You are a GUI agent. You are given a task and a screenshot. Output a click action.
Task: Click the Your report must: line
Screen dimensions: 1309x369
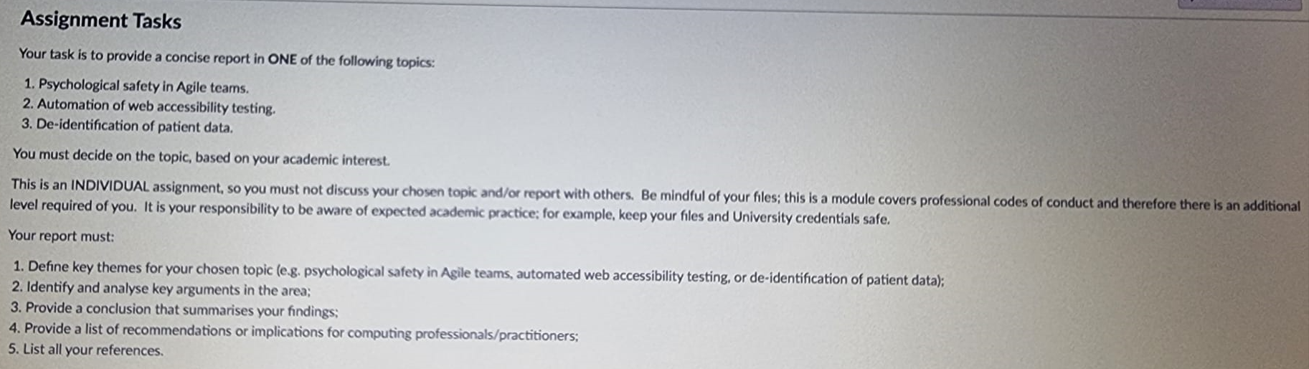[x=61, y=236]
